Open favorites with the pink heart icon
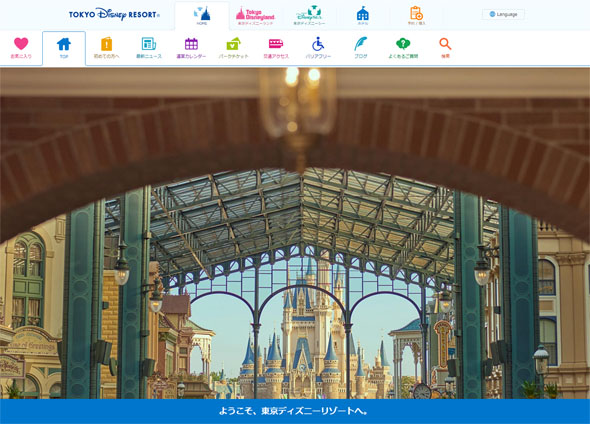Screen dimensions: 590x424 pyautogui.click(x=21, y=48)
